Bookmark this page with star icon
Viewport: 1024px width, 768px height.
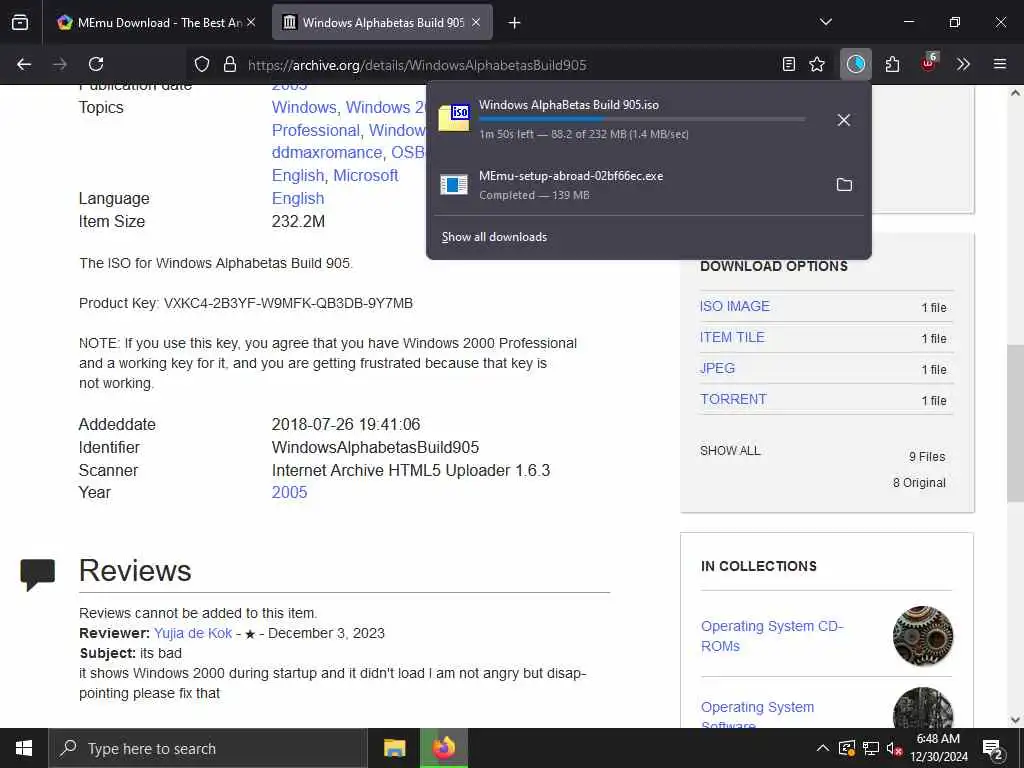coord(817,64)
